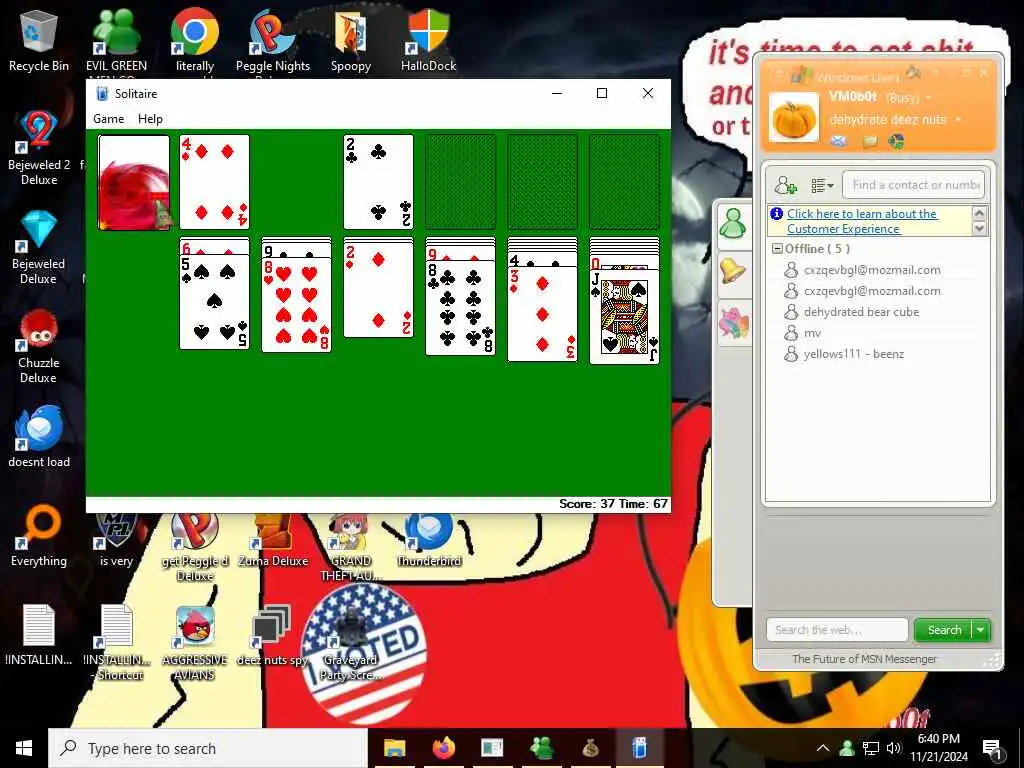This screenshot has height=768, width=1024.
Task: Open the Search button dropdown arrow
Action: click(x=981, y=630)
